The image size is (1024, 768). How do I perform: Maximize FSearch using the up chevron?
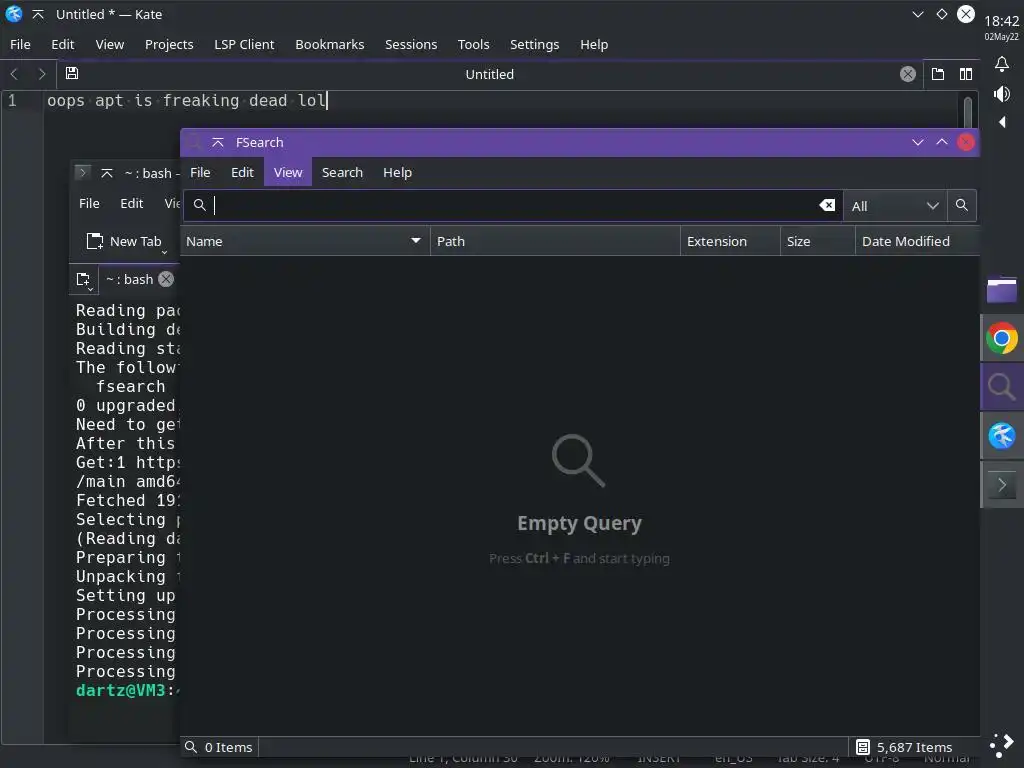pos(942,142)
